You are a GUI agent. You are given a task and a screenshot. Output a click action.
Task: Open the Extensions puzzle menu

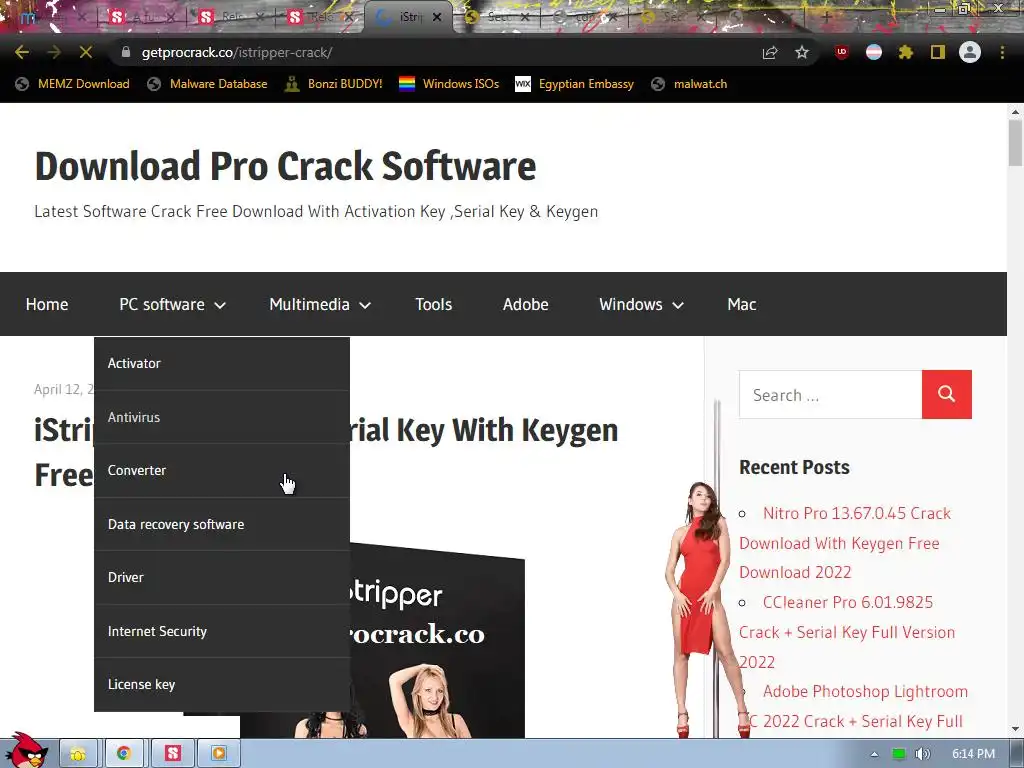tap(906, 52)
